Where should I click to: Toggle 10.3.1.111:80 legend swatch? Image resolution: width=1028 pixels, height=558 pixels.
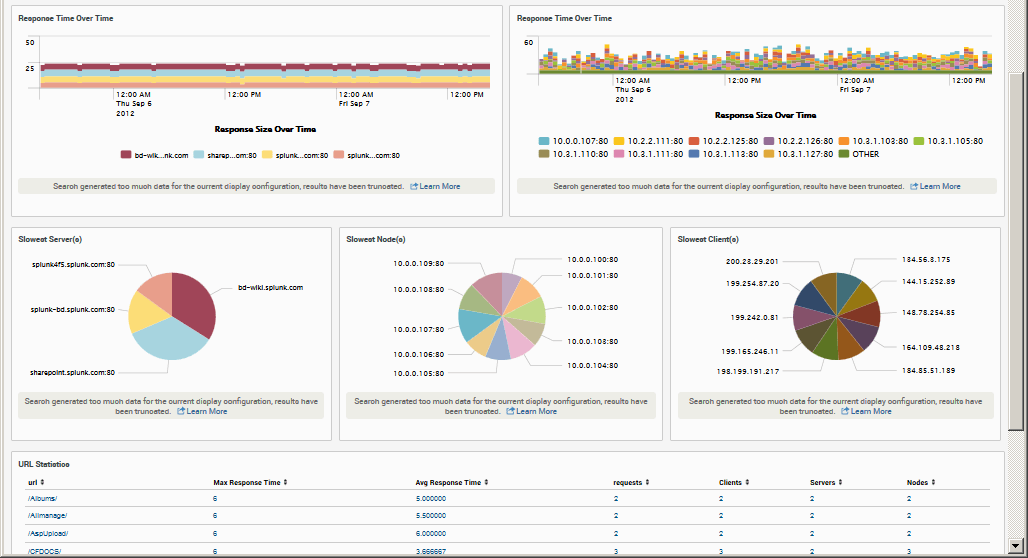pyautogui.click(x=619, y=154)
